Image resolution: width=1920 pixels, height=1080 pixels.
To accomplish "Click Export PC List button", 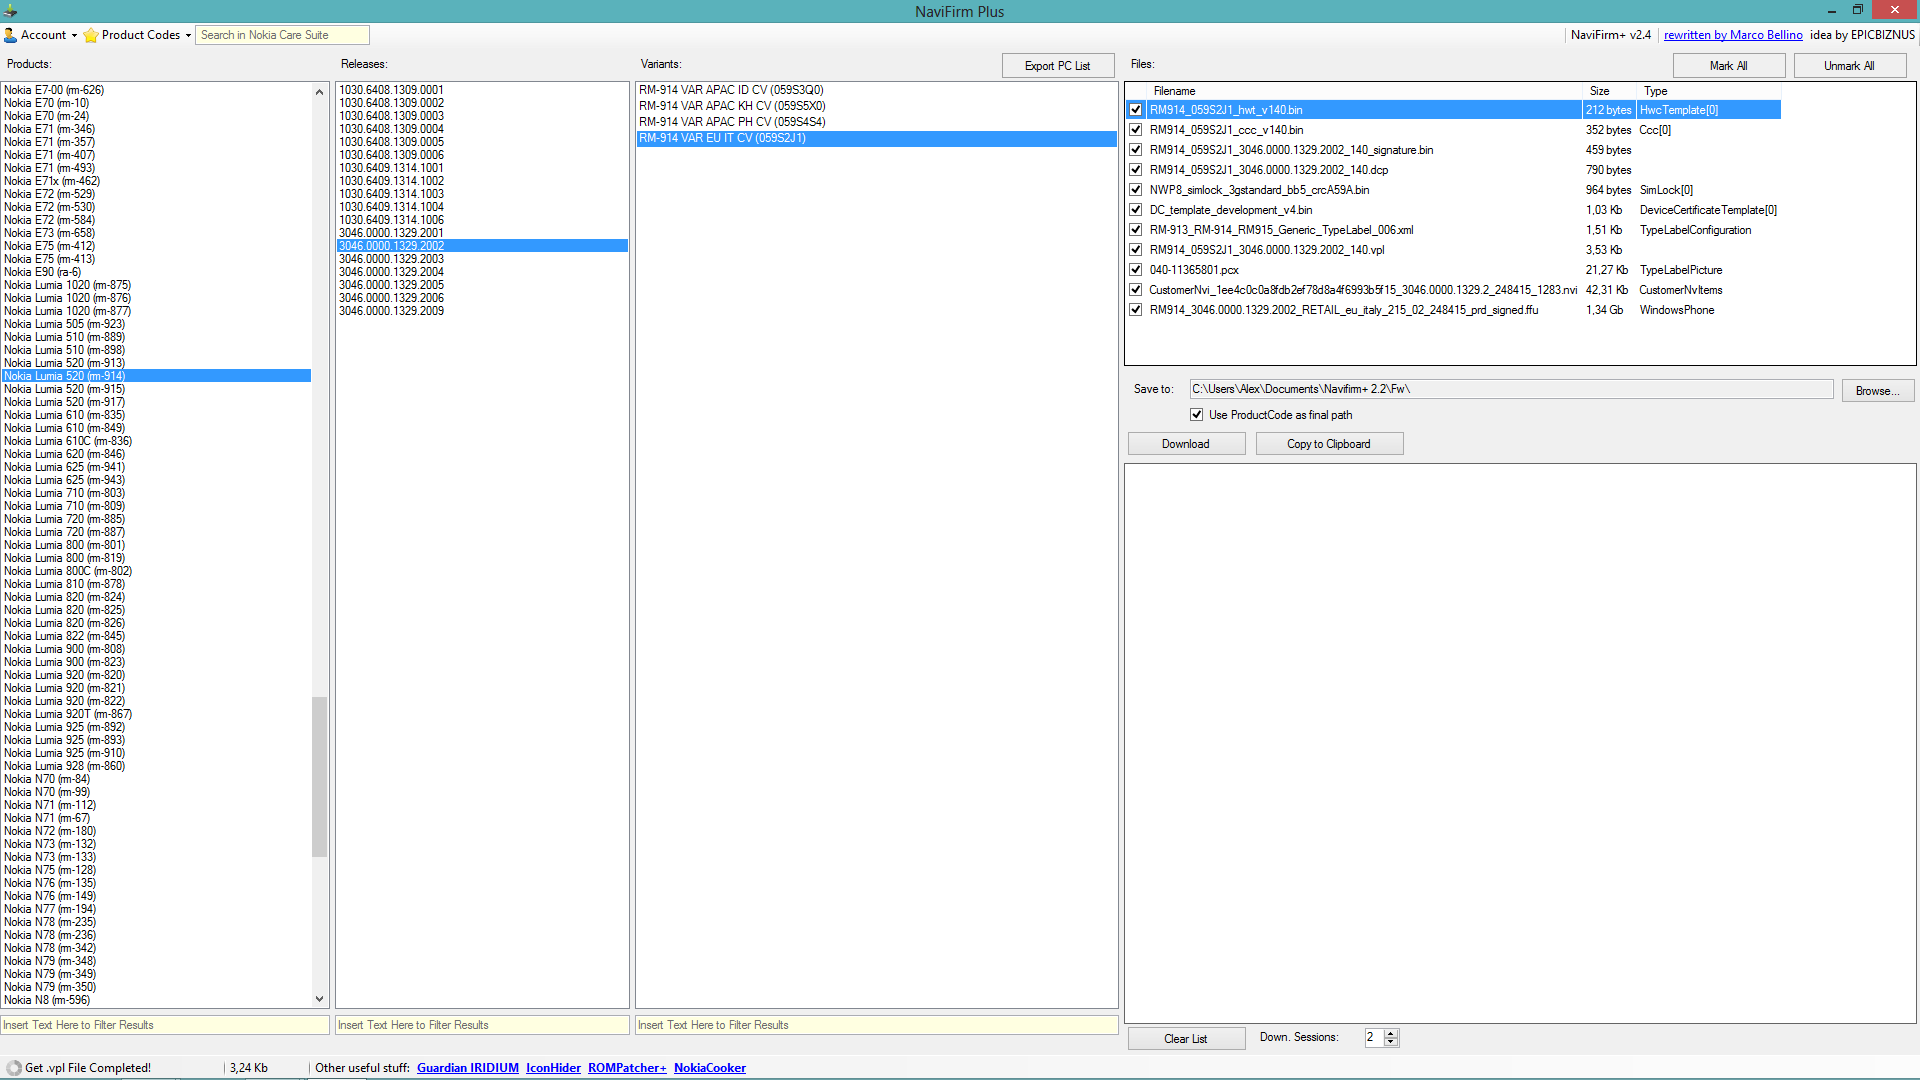I will pos(1058,66).
